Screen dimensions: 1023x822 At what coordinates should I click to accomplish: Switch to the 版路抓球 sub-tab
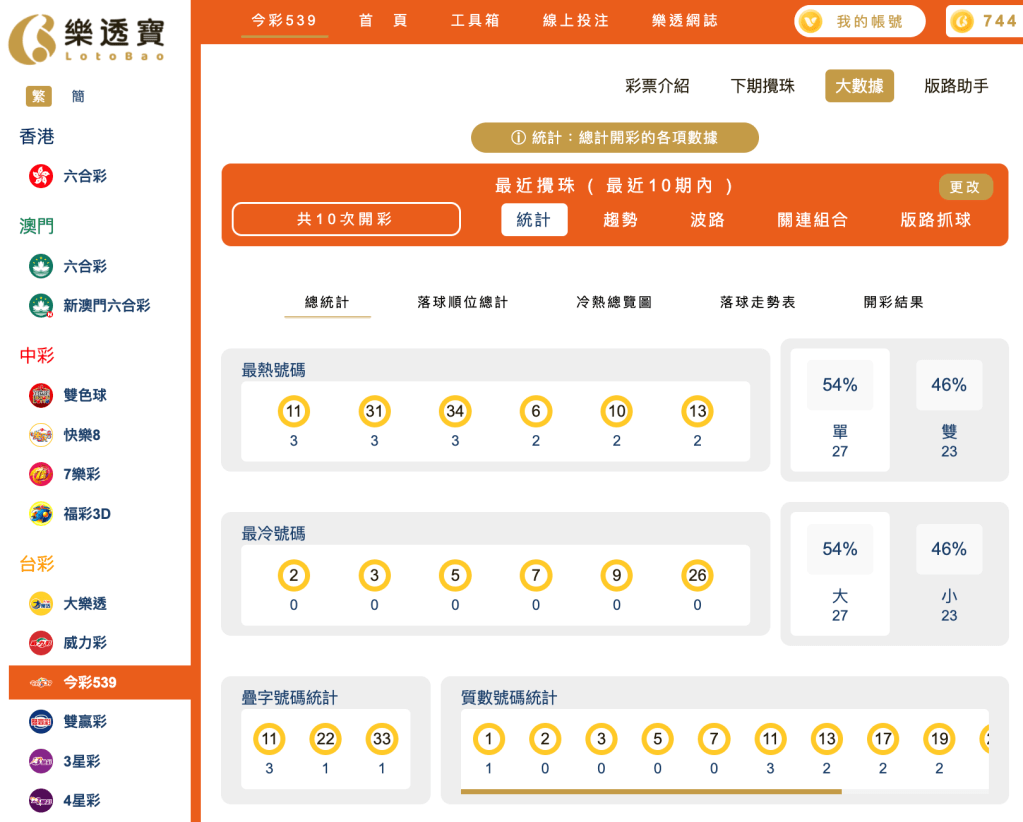(936, 220)
